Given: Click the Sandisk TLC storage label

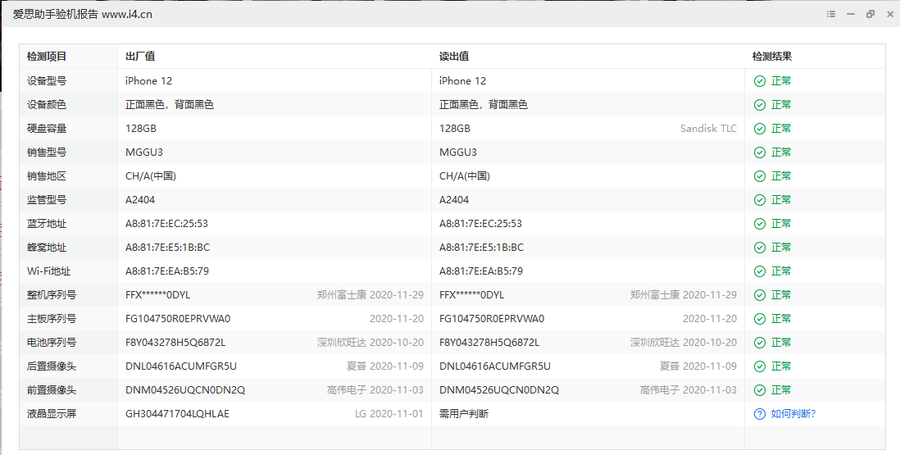Looking at the screenshot, I should 708,129.
